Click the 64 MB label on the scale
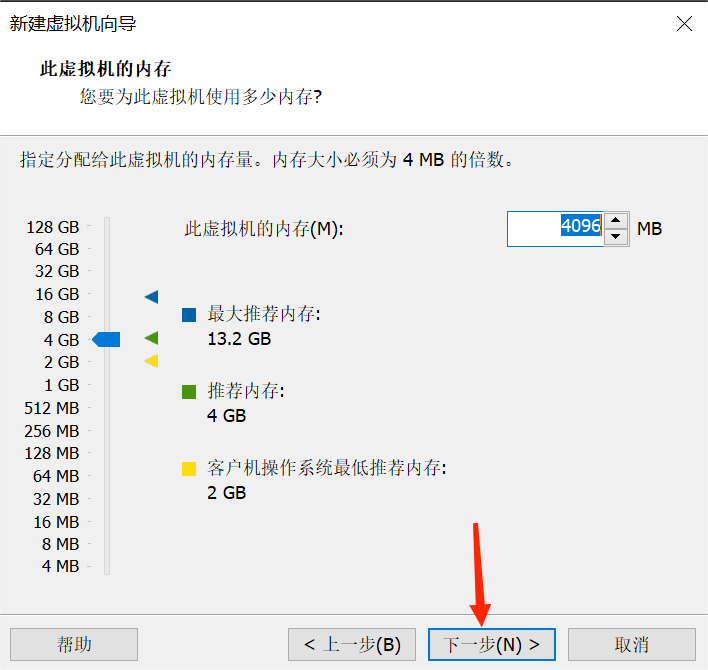Screen dimensions: 708x670 [56, 476]
